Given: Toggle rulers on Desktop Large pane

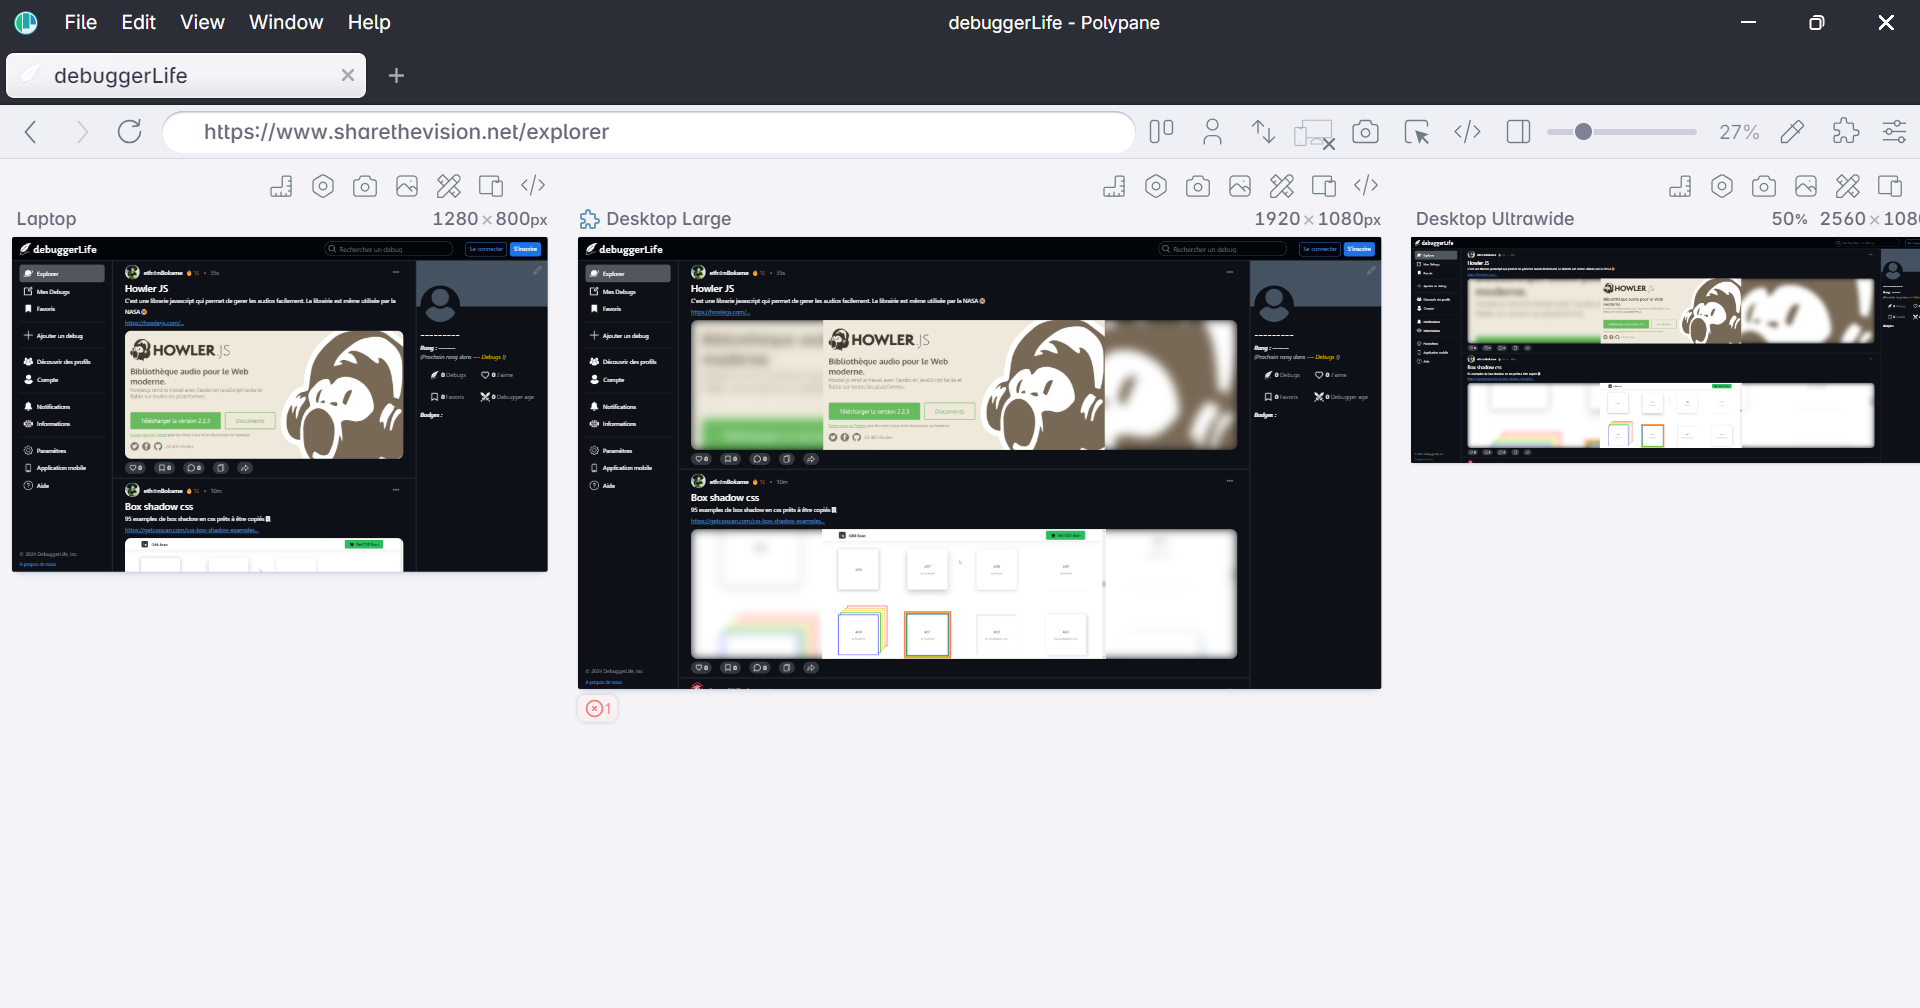Looking at the screenshot, I should click(x=1114, y=186).
